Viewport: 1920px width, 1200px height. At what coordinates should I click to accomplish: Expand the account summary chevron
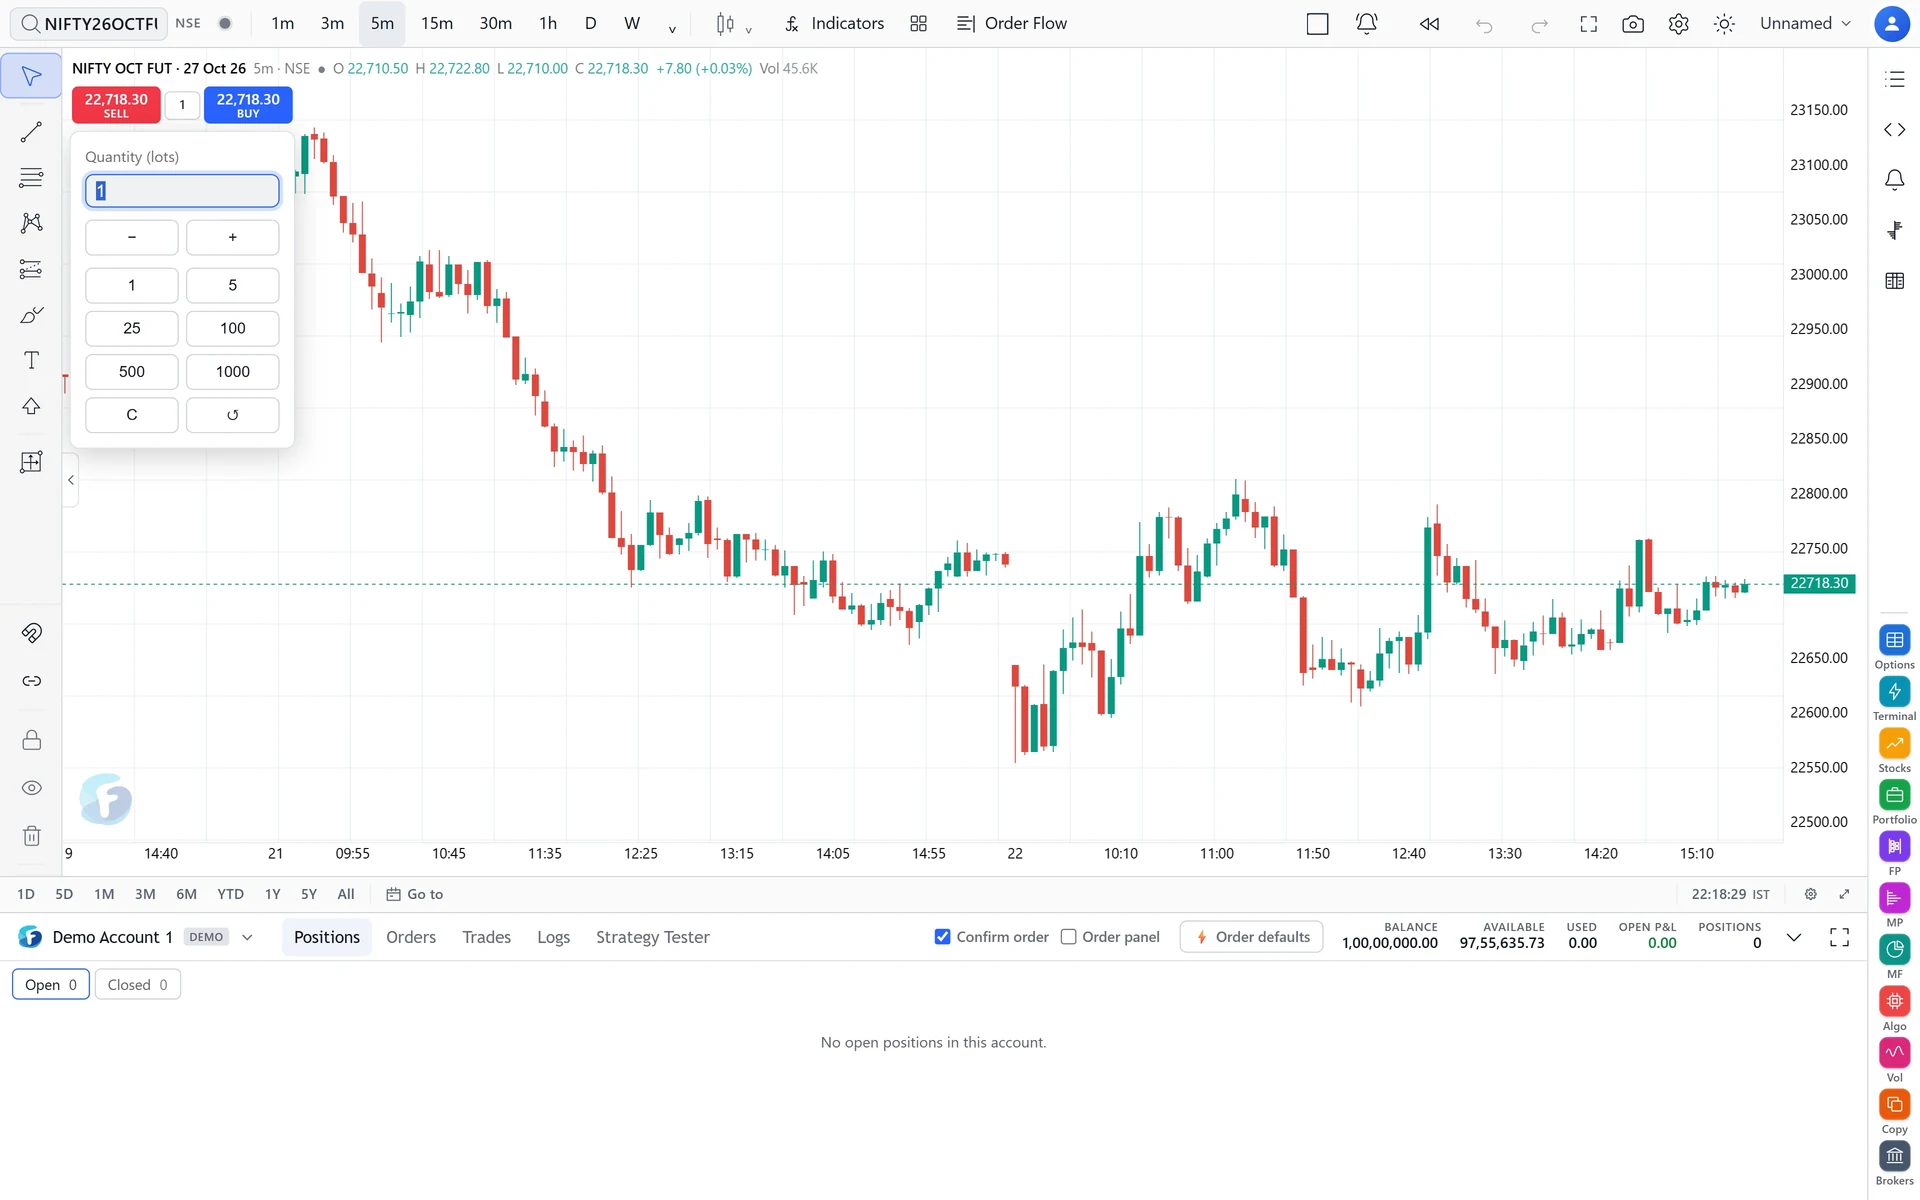pos(1794,937)
